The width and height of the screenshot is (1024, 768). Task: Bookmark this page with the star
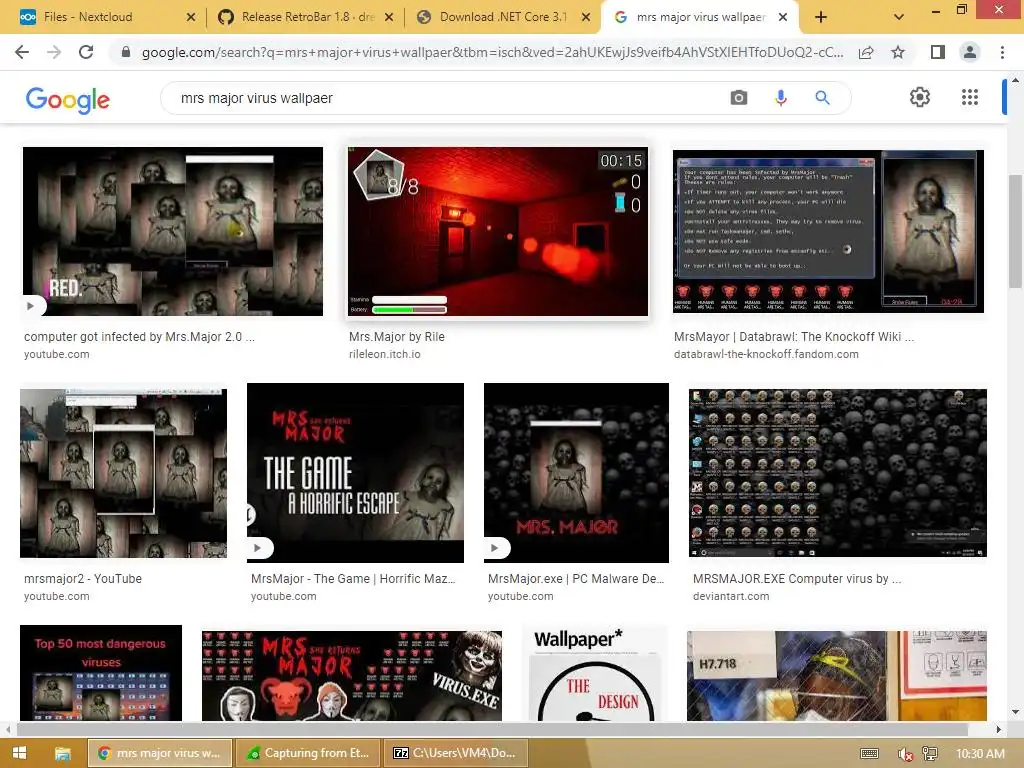[898, 52]
